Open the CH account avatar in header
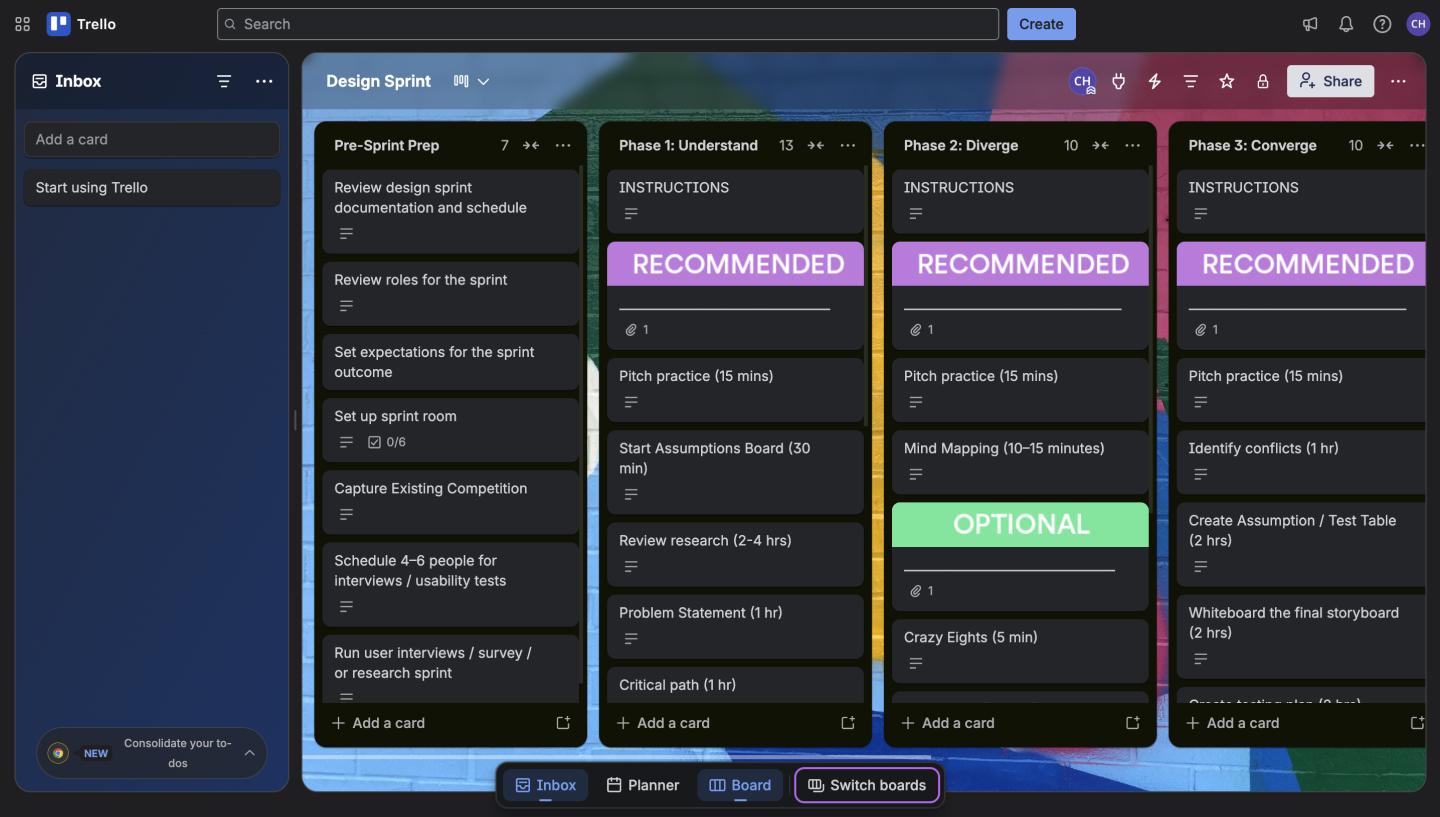The width and height of the screenshot is (1440, 817). [x=1418, y=24]
